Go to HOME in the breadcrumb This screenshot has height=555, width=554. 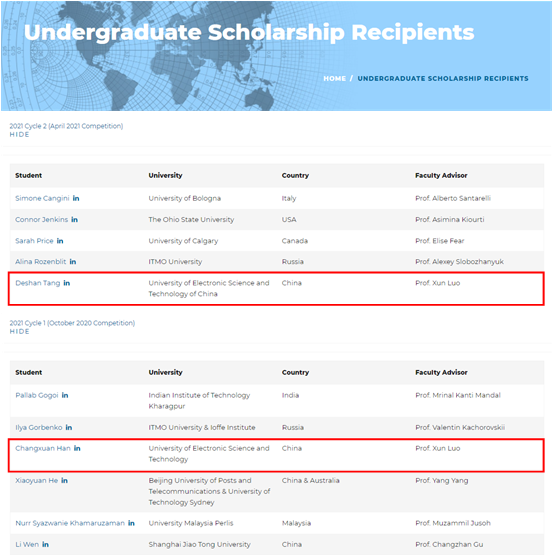coord(335,79)
